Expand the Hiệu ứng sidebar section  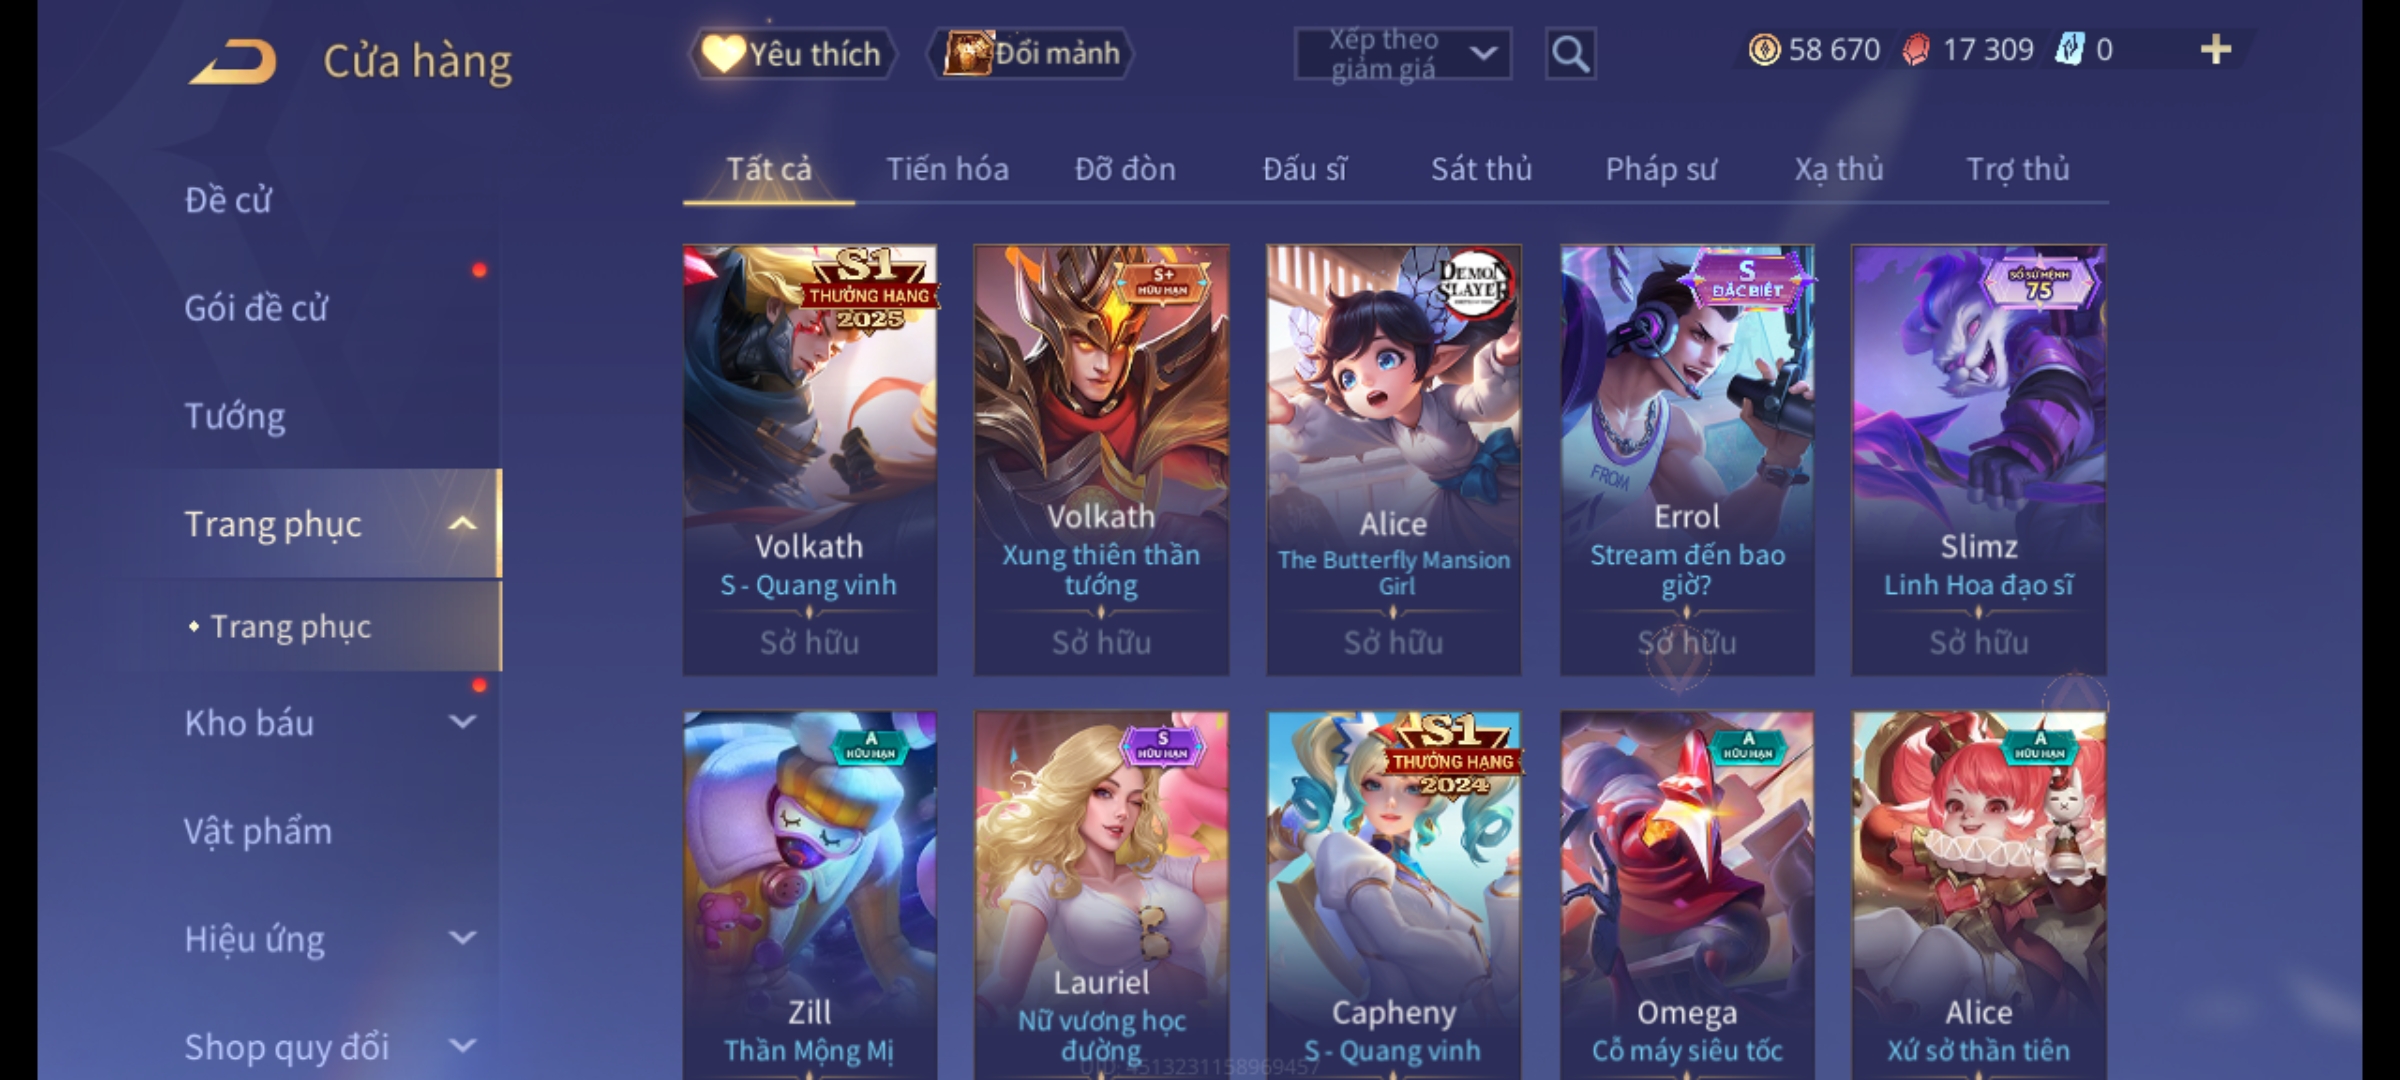click(x=463, y=938)
